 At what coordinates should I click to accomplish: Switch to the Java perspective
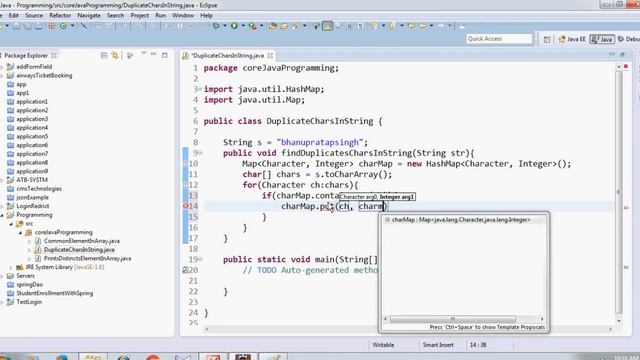(x=602, y=39)
